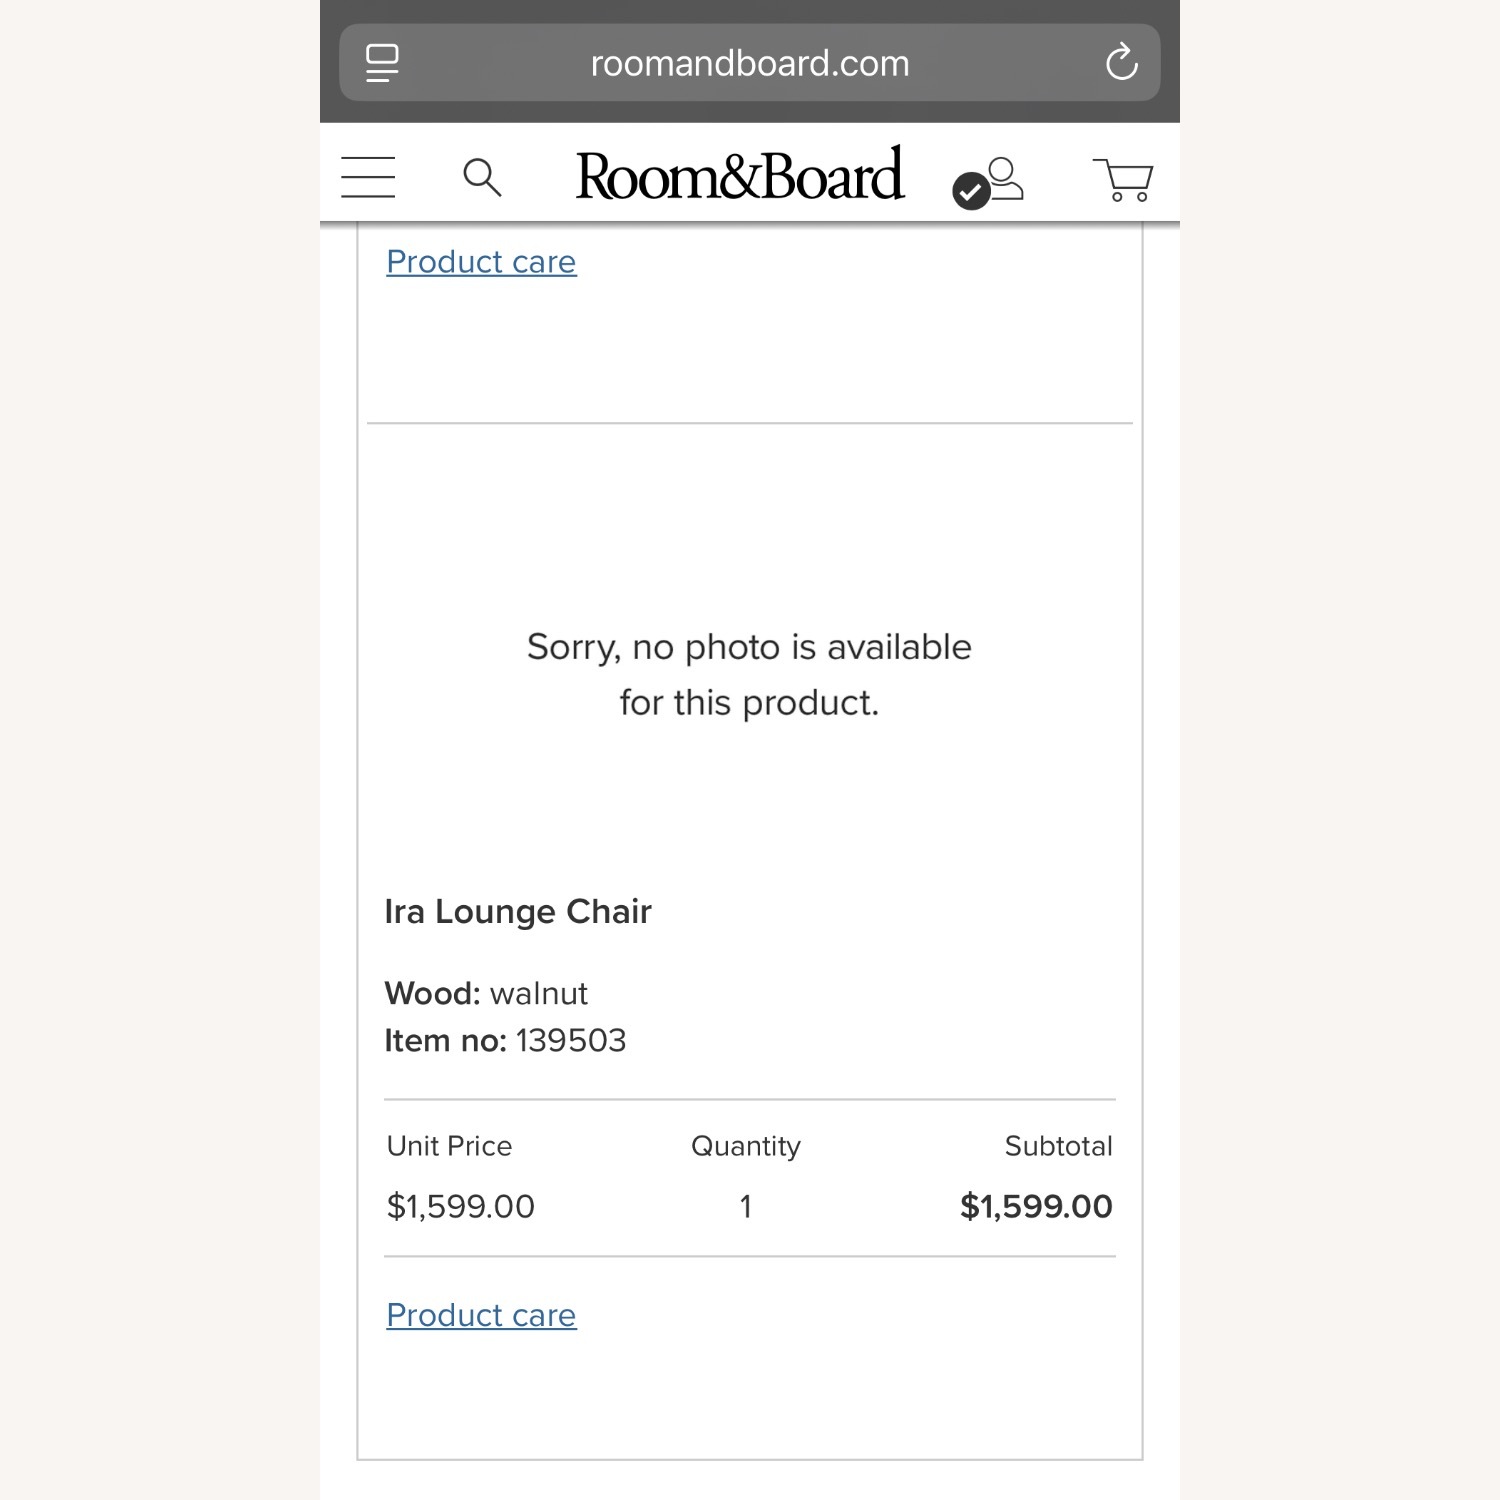1500x1500 pixels.
Task: Click the Room&Board logo to go home
Action: (738, 173)
